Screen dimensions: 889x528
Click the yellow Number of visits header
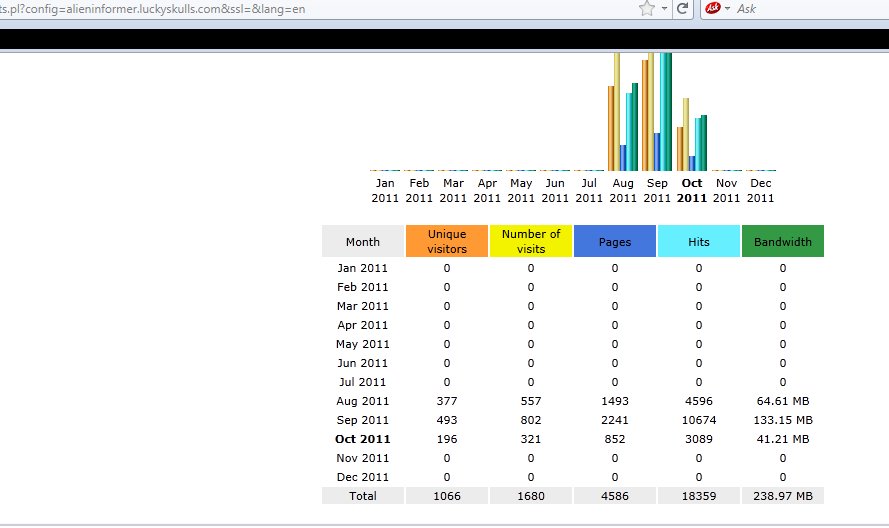coord(531,241)
